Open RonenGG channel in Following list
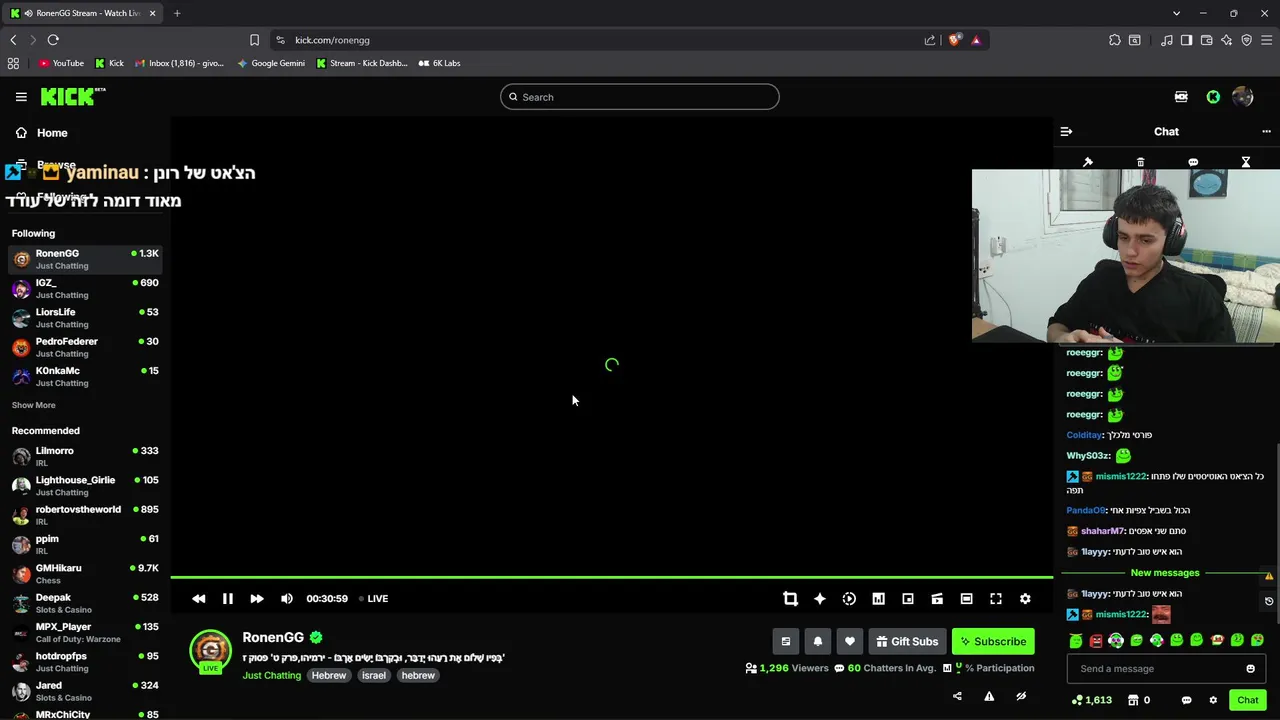The image size is (1280, 720). pyautogui.click(x=85, y=259)
